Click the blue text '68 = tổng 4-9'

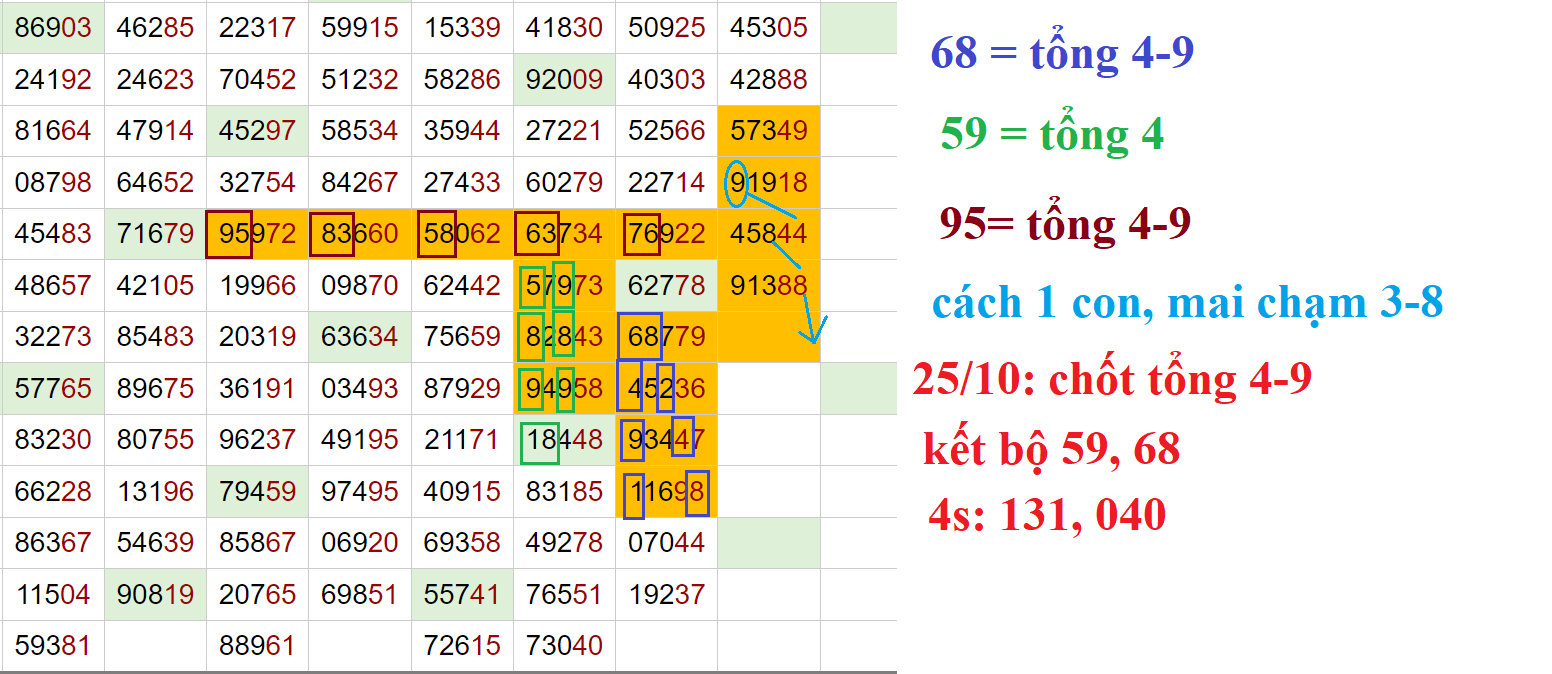tap(1061, 52)
